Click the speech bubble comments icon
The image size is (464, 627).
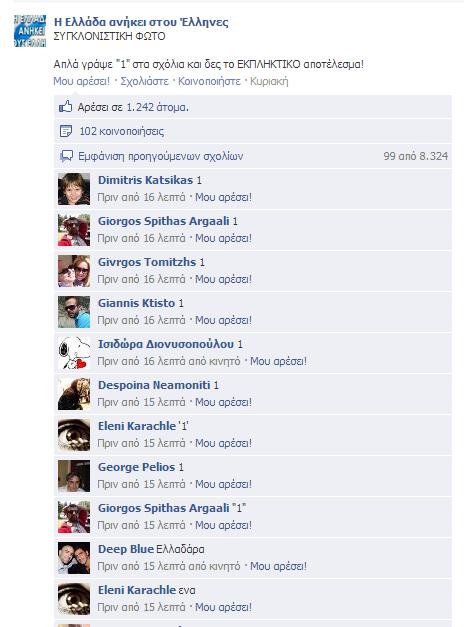[66, 156]
